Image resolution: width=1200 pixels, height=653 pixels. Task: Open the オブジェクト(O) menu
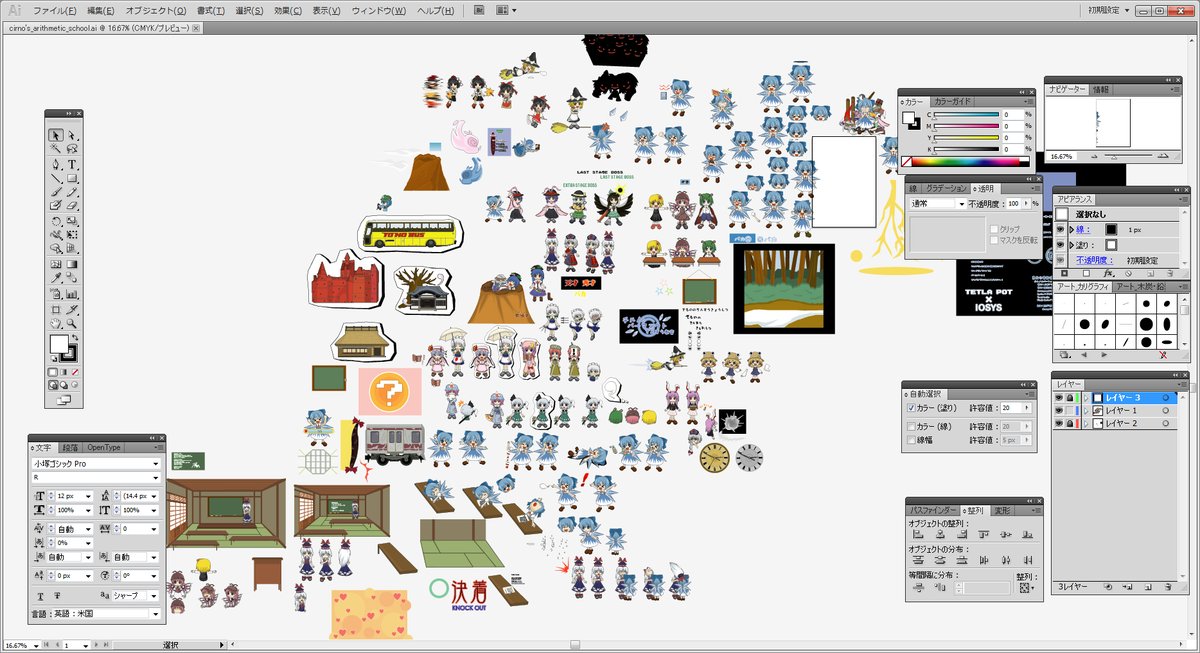tap(156, 10)
